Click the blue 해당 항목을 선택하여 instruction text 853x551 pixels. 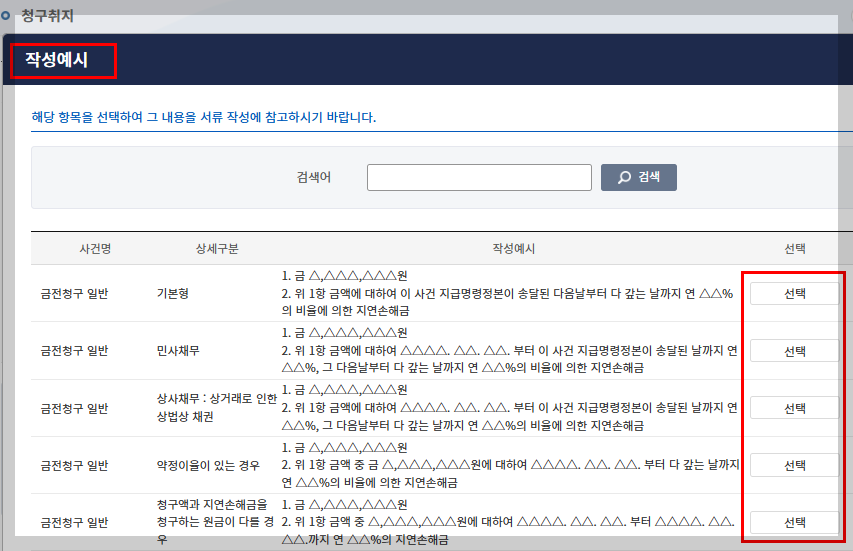(204, 117)
